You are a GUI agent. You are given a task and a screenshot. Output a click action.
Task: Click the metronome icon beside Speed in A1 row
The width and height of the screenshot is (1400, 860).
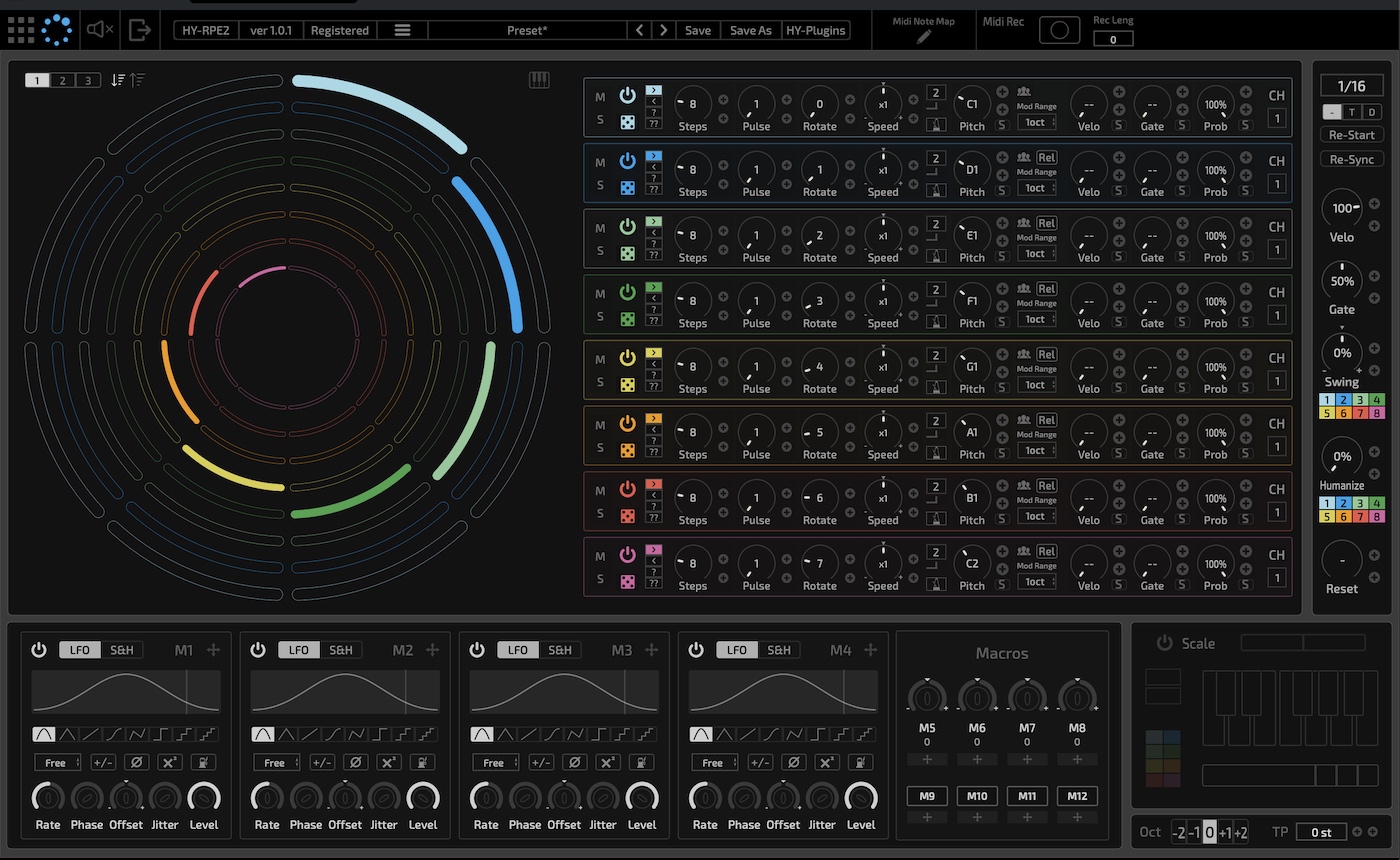(x=935, y=451)
